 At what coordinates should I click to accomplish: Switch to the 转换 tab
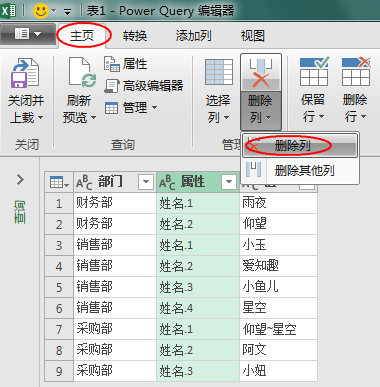(135, 36)
